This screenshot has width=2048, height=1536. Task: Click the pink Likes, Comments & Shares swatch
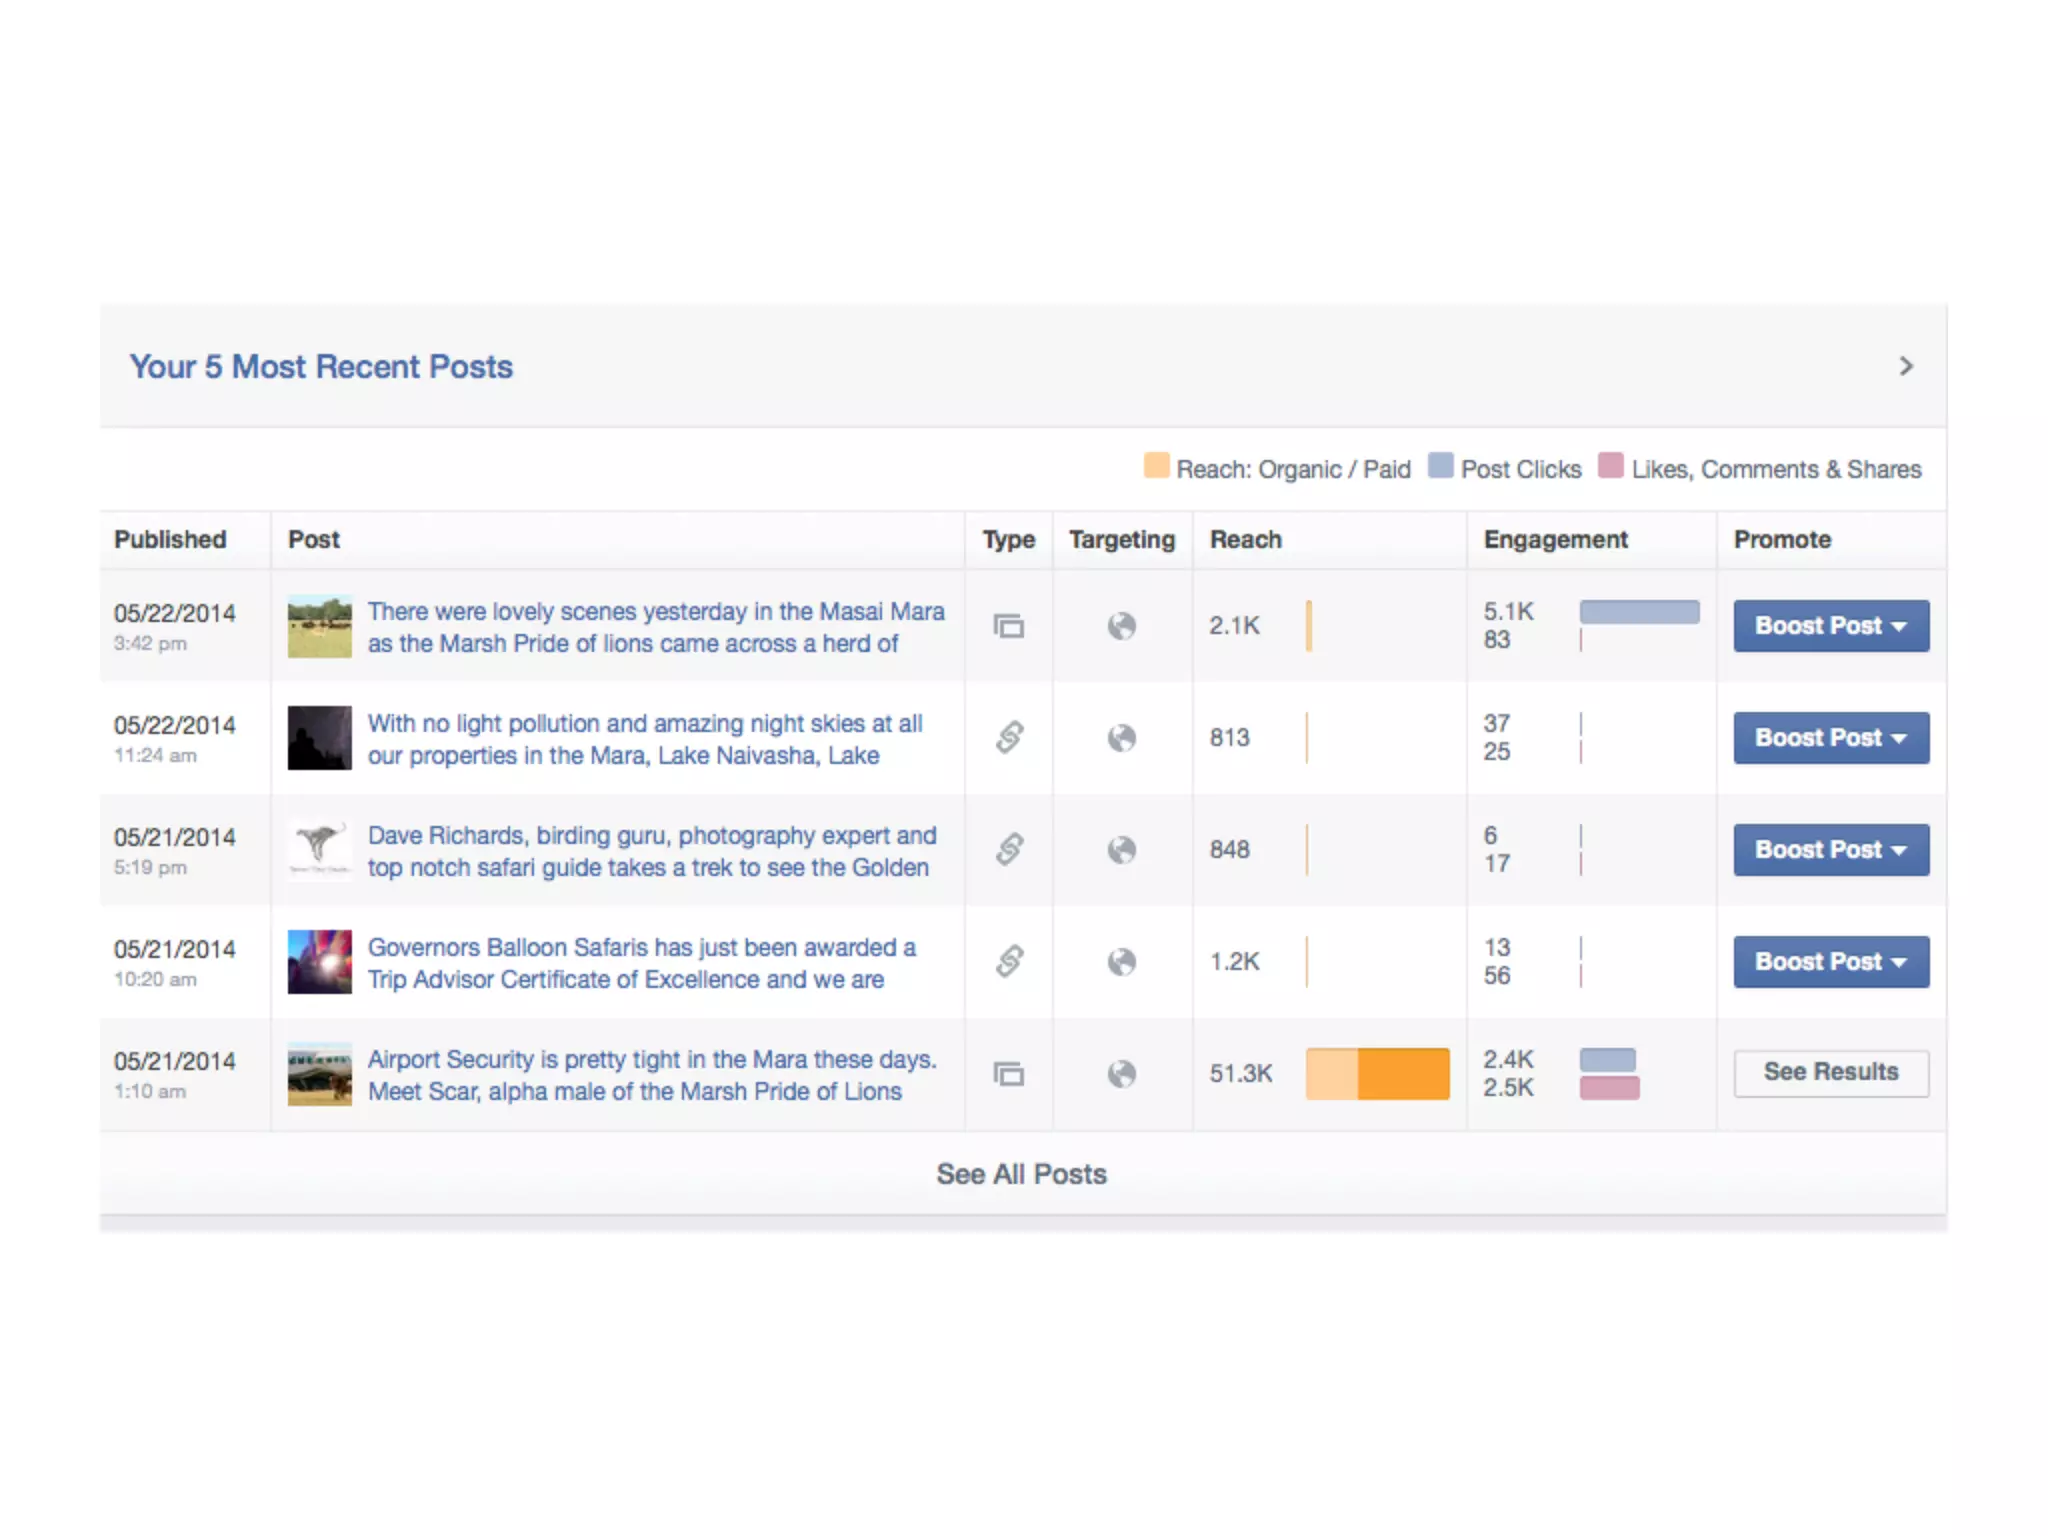click(x=1610, y=466)
